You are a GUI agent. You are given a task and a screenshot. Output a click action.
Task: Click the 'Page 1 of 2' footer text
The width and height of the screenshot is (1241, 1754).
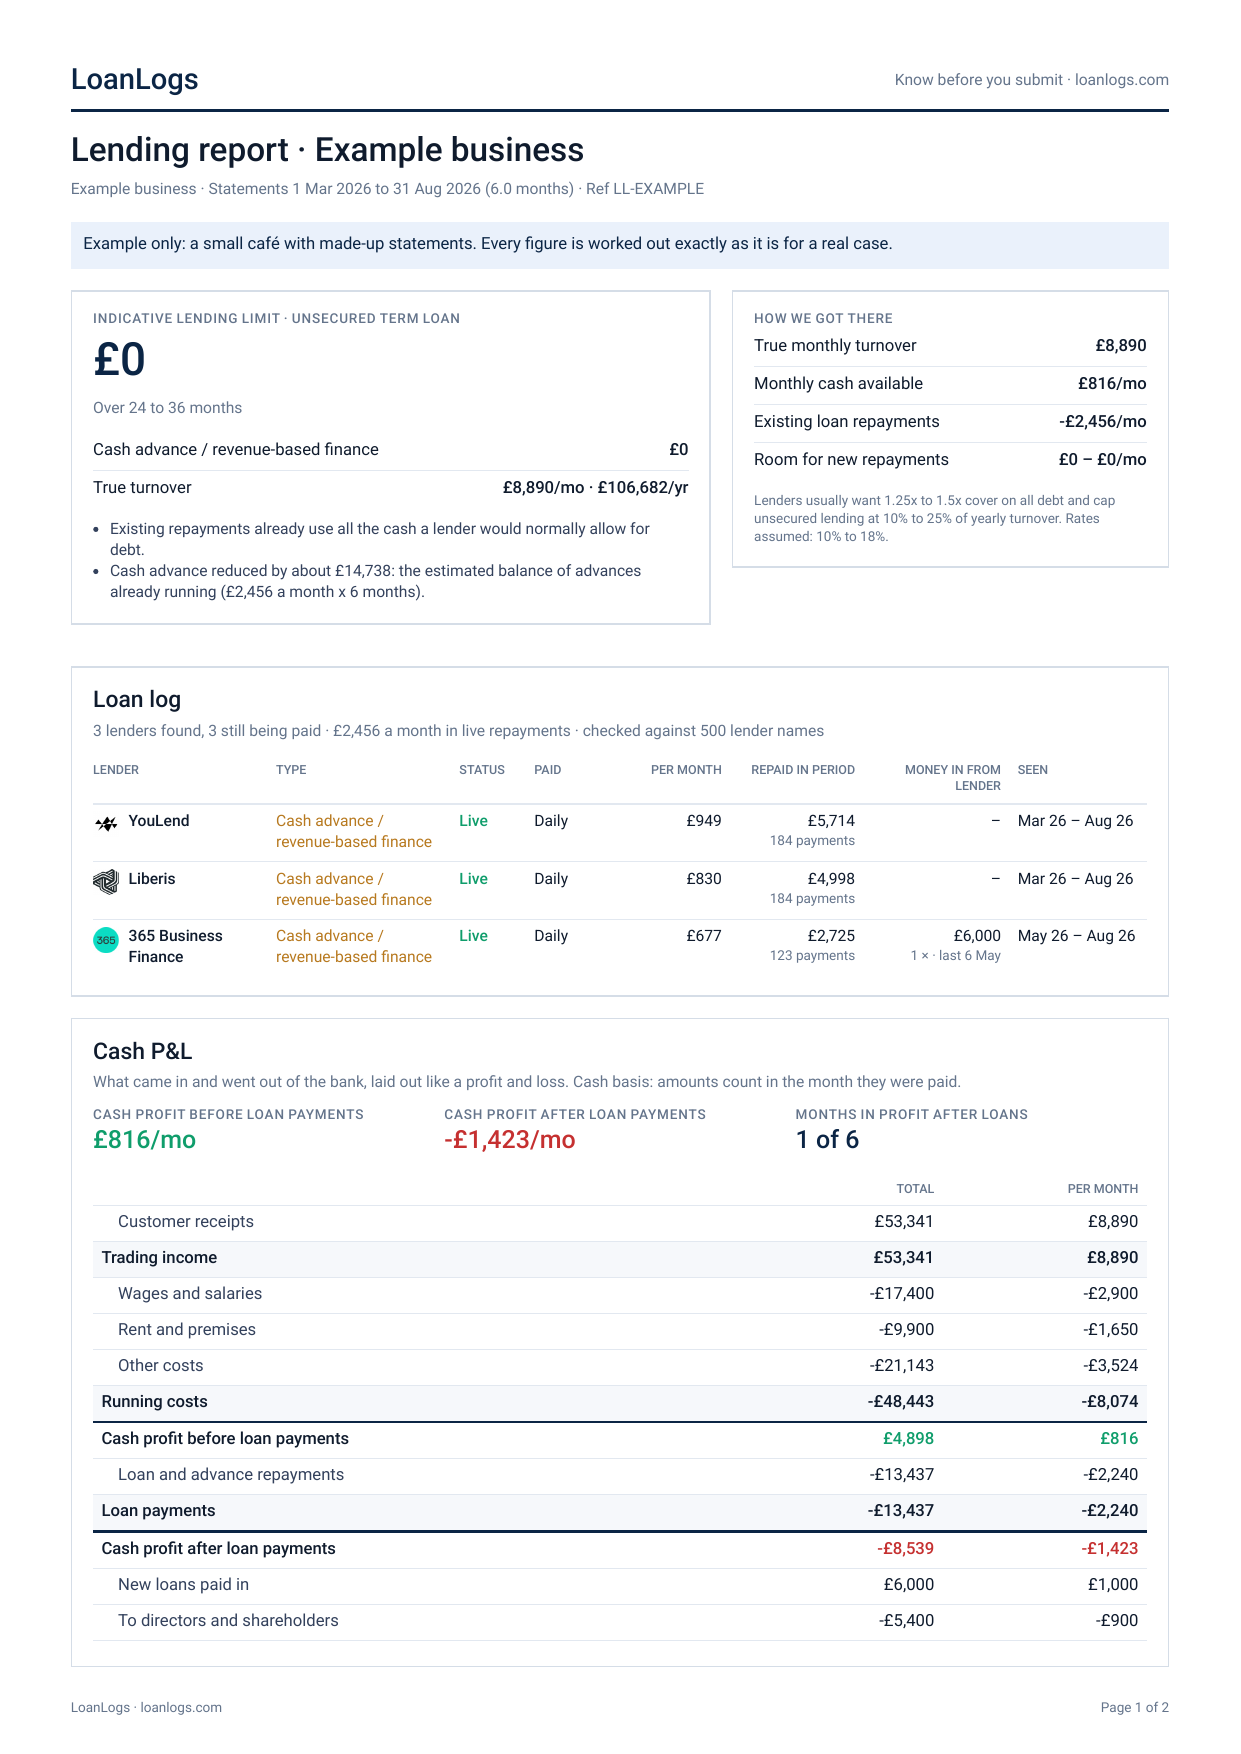1134,1707
